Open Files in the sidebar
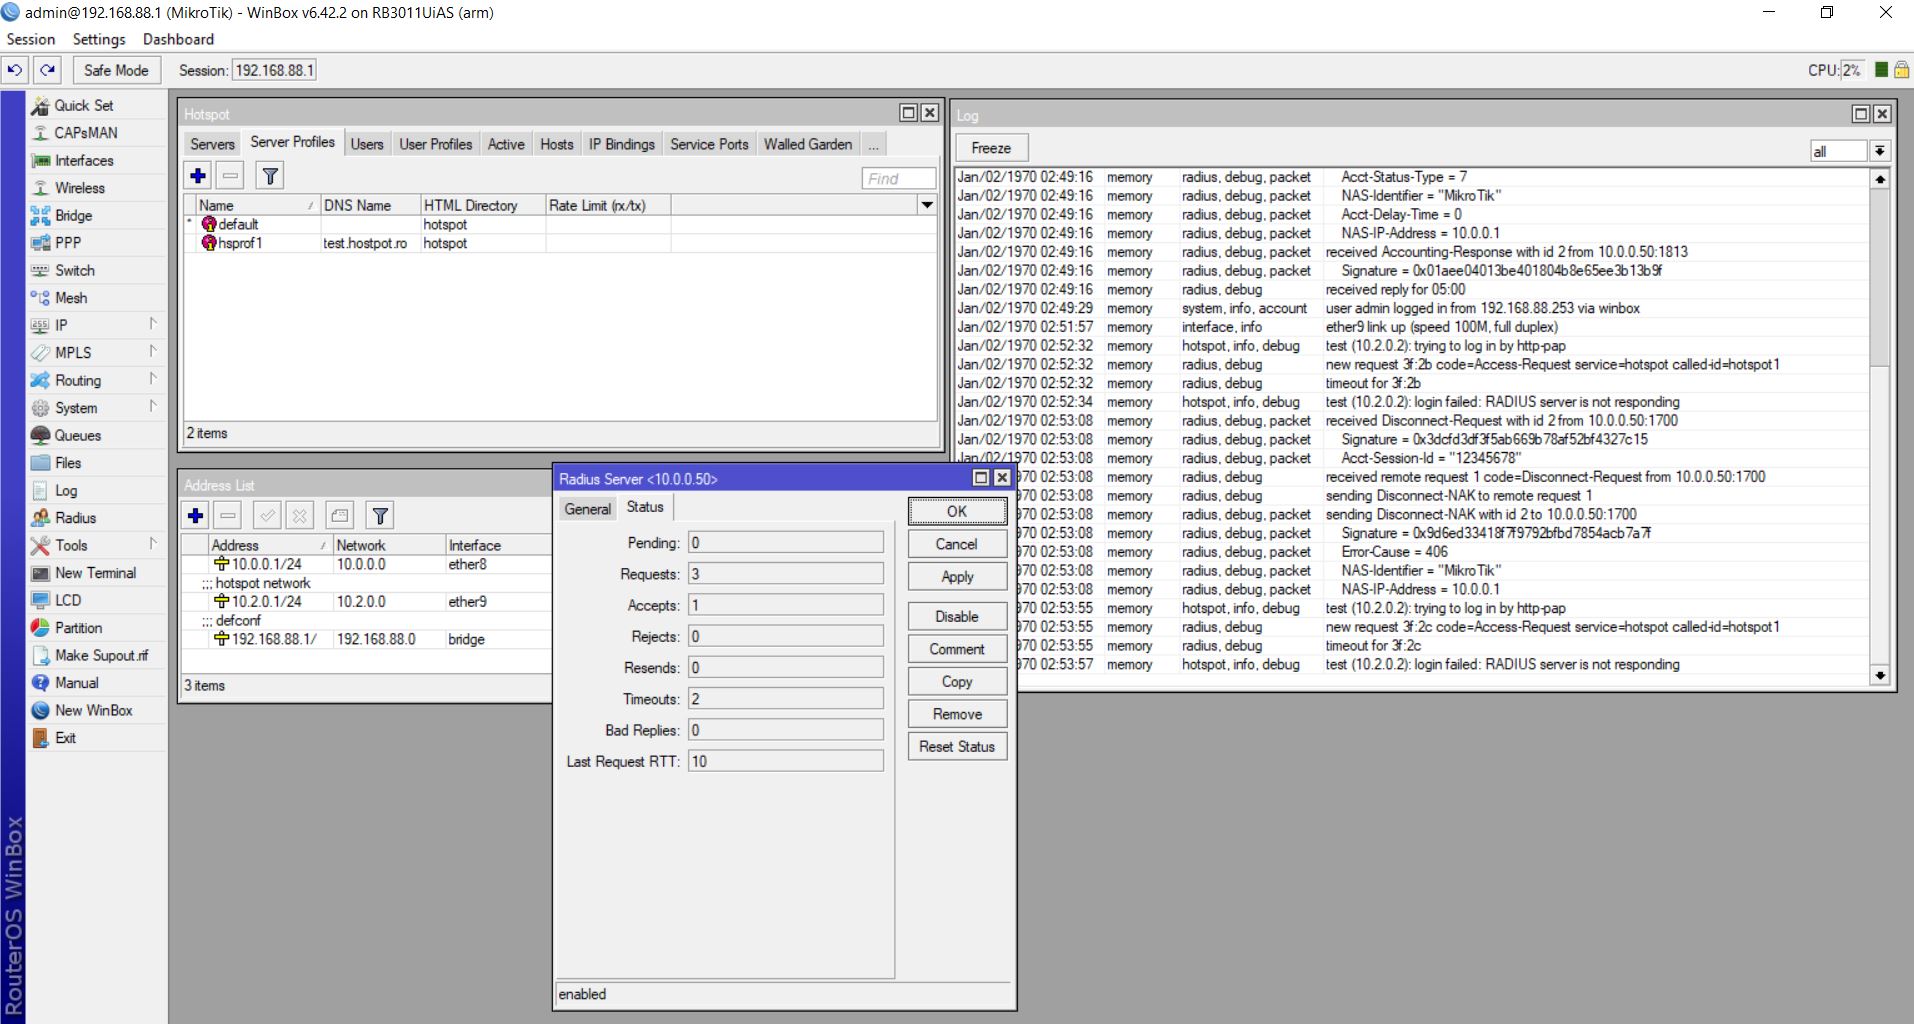This screenshot has width=1914, height=1024. [x=68, y=463]
